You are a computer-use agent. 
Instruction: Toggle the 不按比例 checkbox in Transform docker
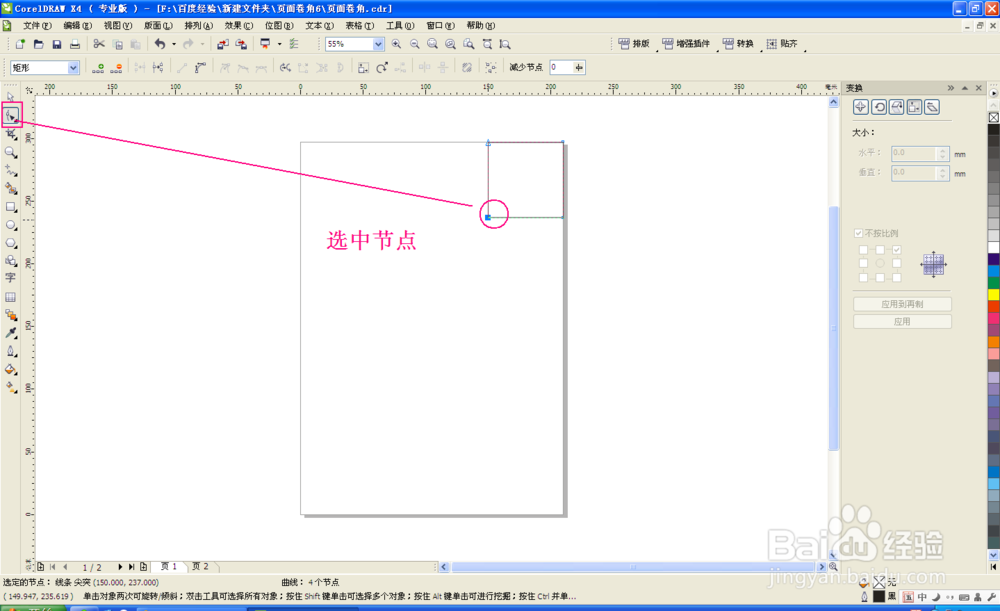tap(858, 233)
